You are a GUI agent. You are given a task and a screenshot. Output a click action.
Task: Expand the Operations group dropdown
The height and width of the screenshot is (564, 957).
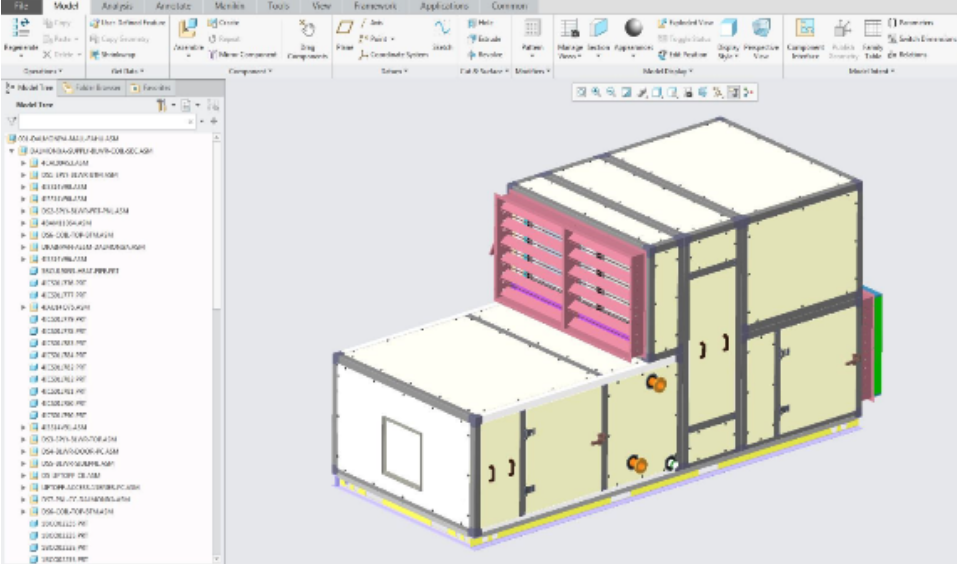tap(42, 72)
